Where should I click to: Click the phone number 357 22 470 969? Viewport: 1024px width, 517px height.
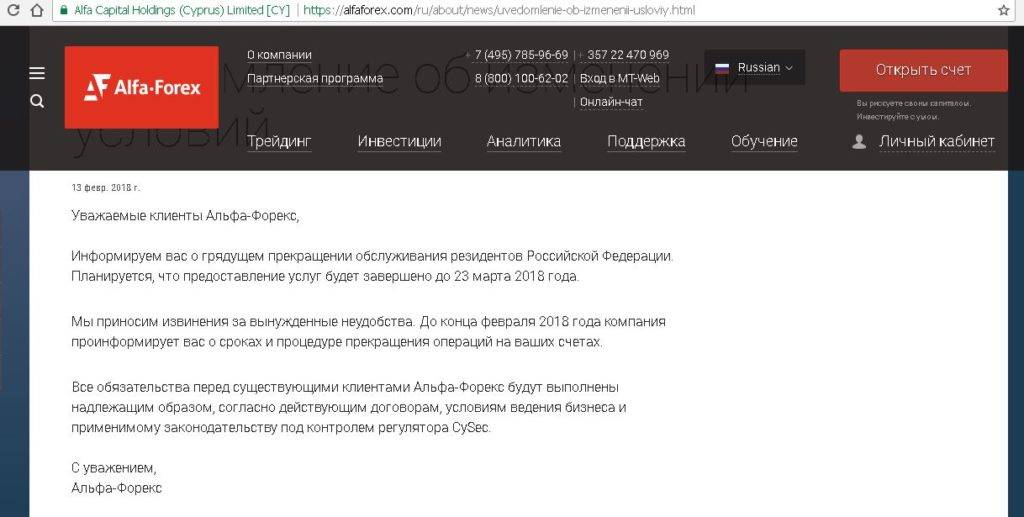click(x=628, y=55)
